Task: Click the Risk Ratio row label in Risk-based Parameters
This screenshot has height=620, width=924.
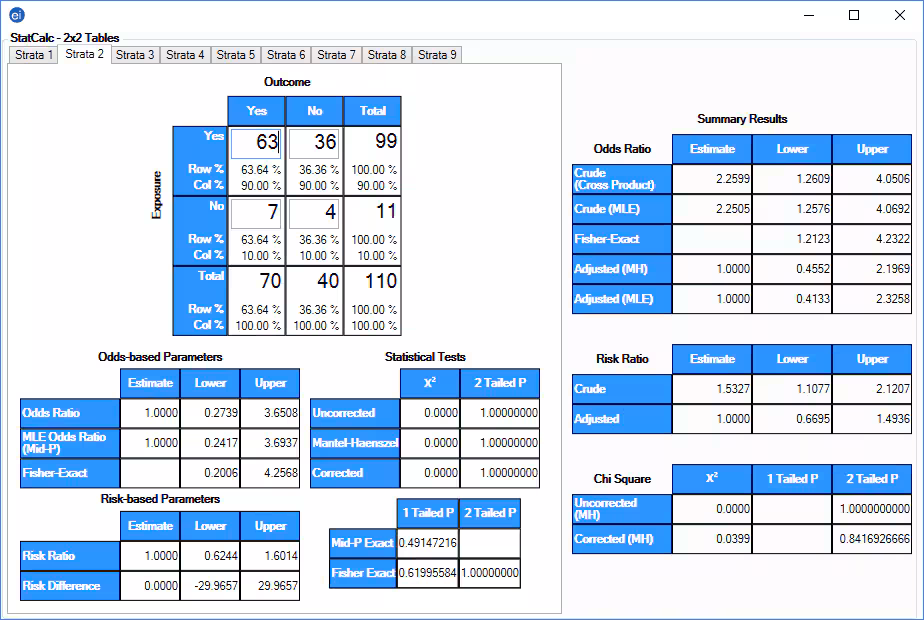Action: [x=70, y=556]
